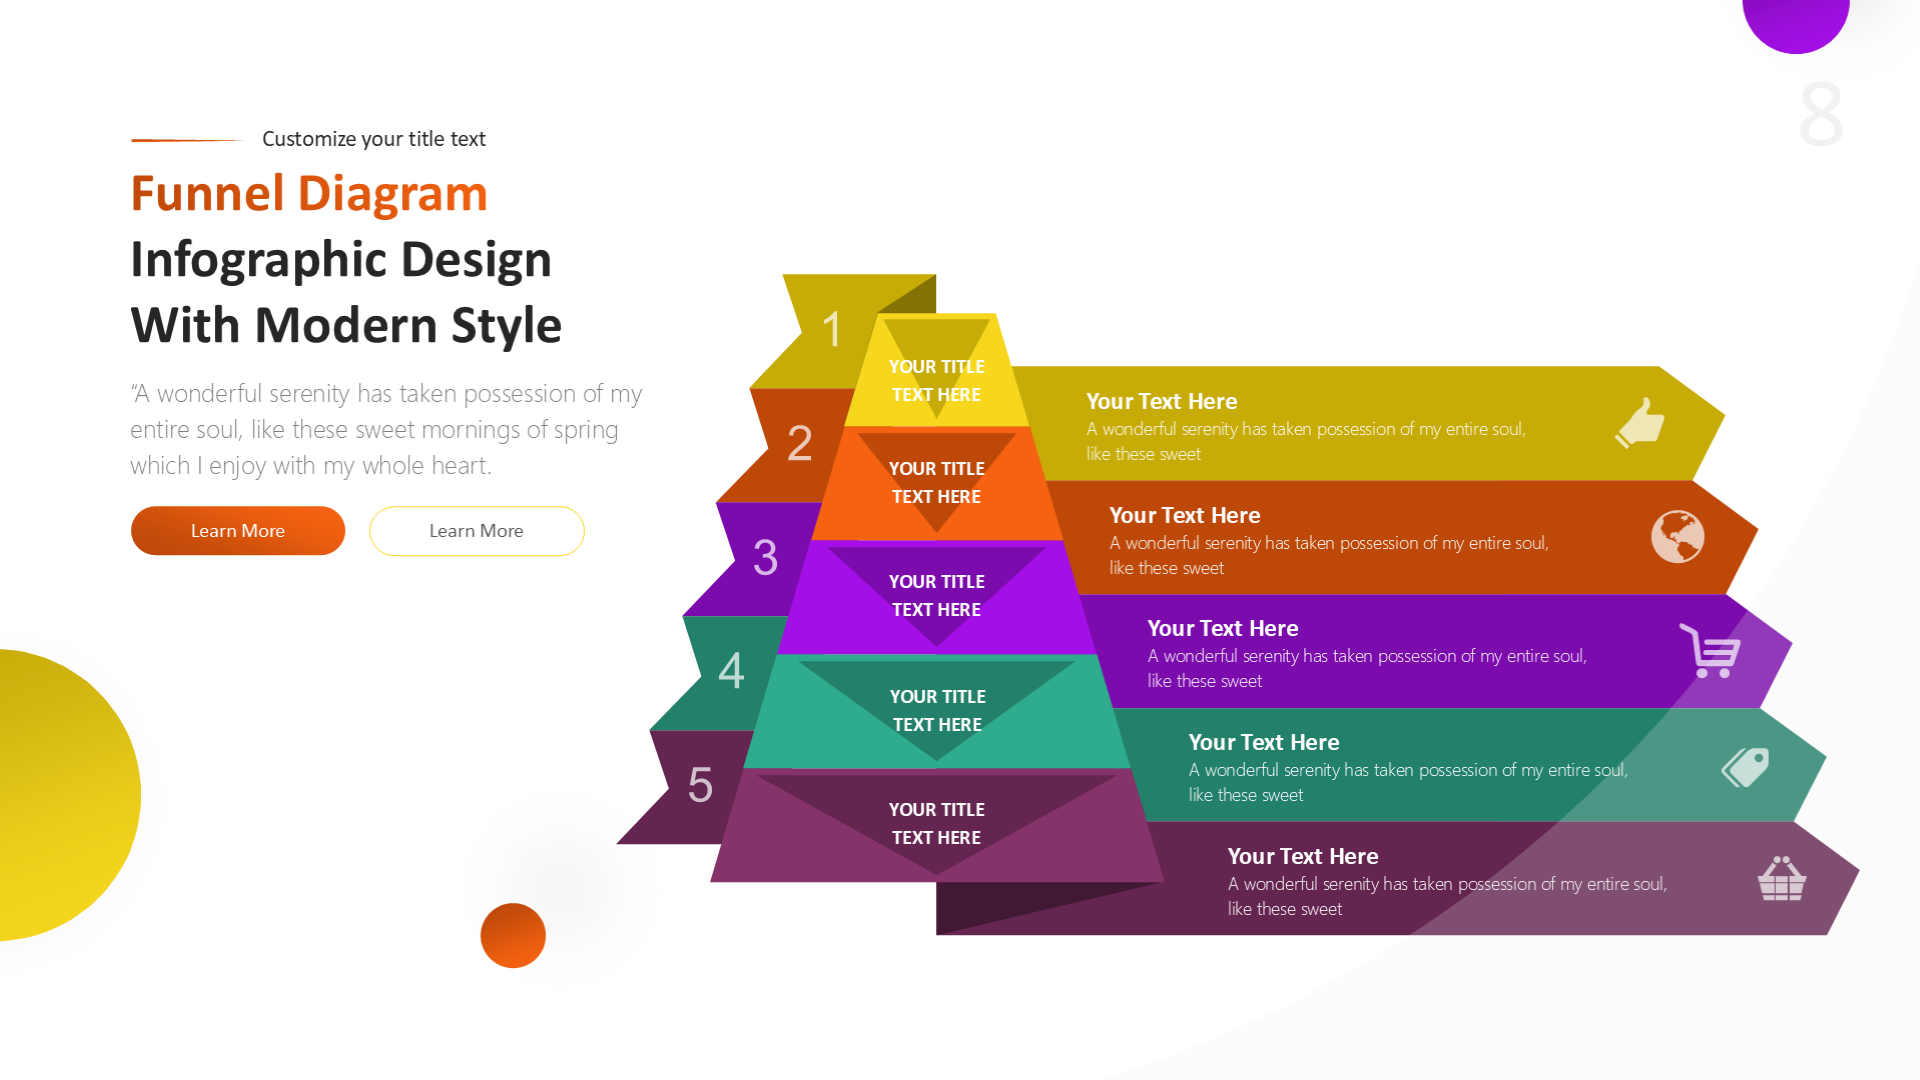The image size is (1920, 1080).
Task: Select the number 1 arrow label
Action: [x=831, y=330]
